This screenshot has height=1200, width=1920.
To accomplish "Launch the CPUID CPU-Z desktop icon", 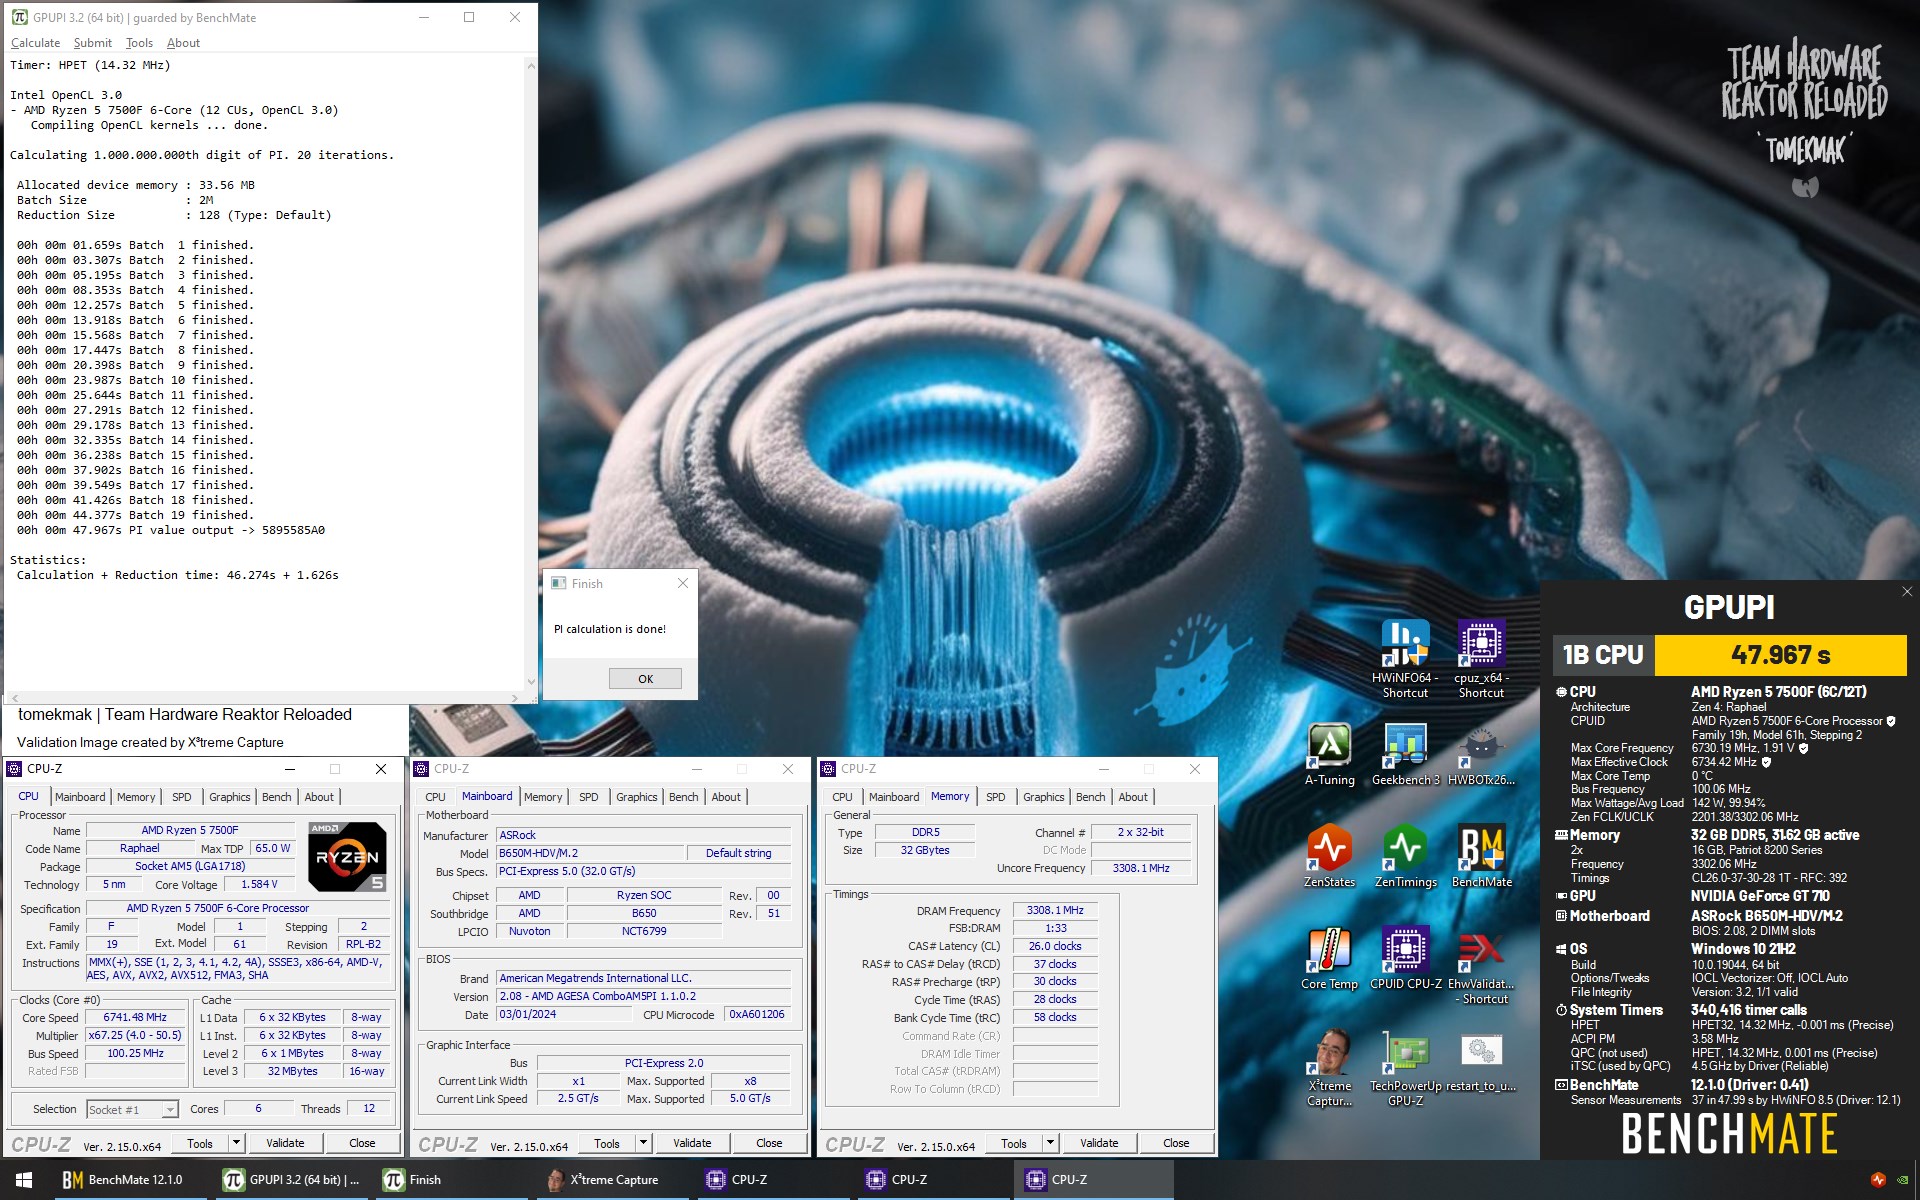I will click(1405, 959).
